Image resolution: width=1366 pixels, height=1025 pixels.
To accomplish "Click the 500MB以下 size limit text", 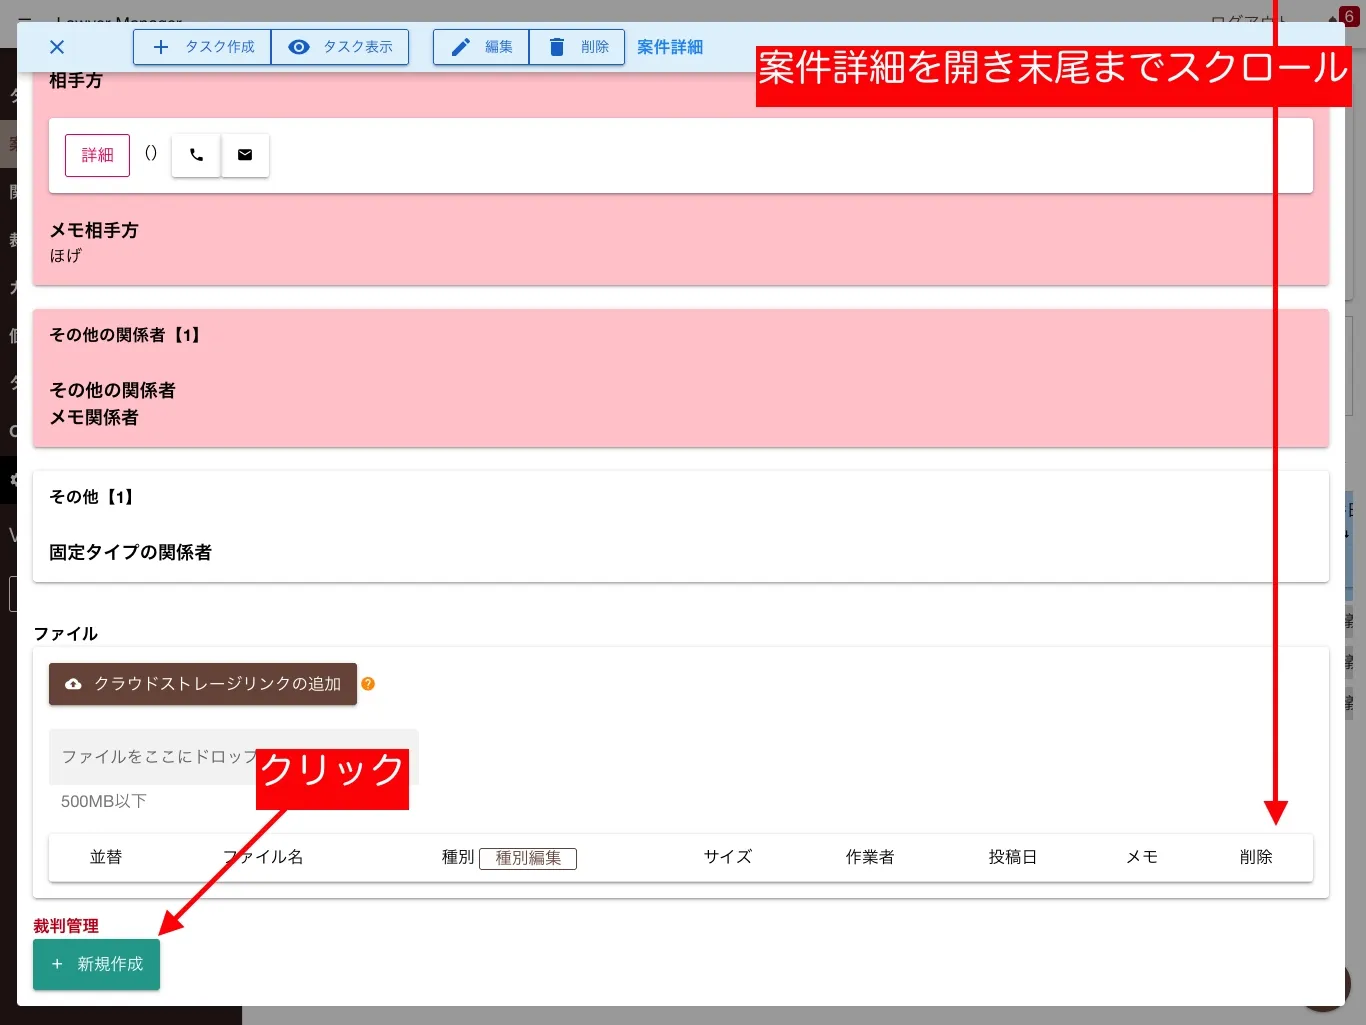I will 104,801.
